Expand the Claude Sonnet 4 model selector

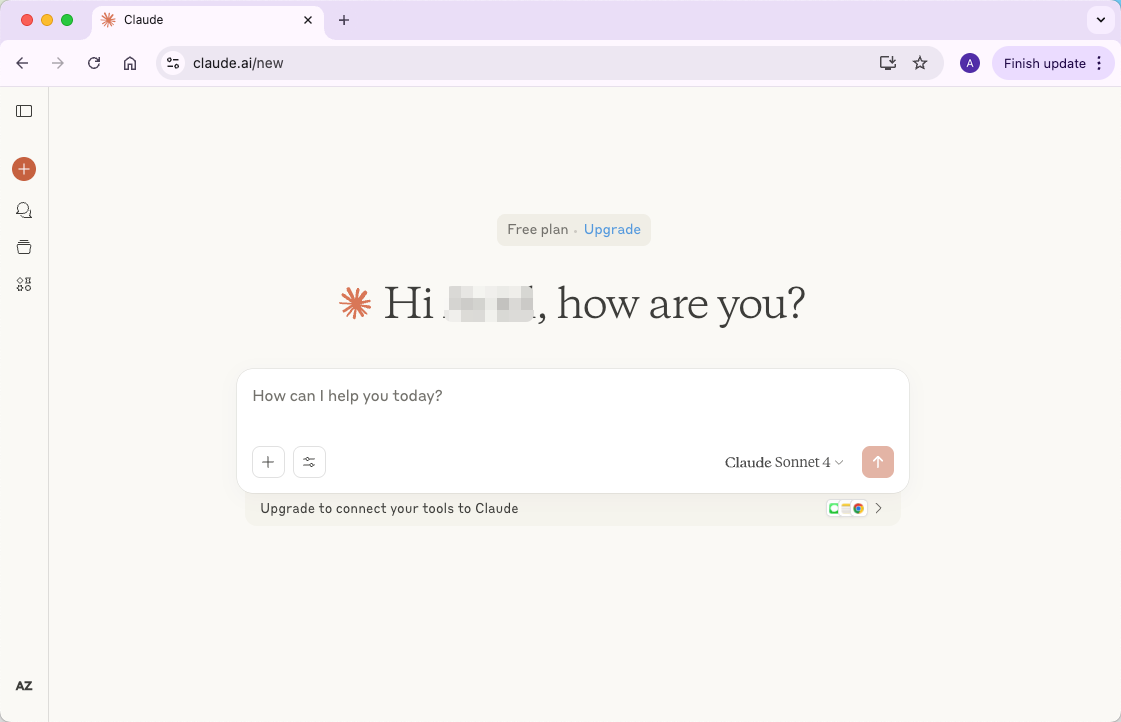point(784,463)
